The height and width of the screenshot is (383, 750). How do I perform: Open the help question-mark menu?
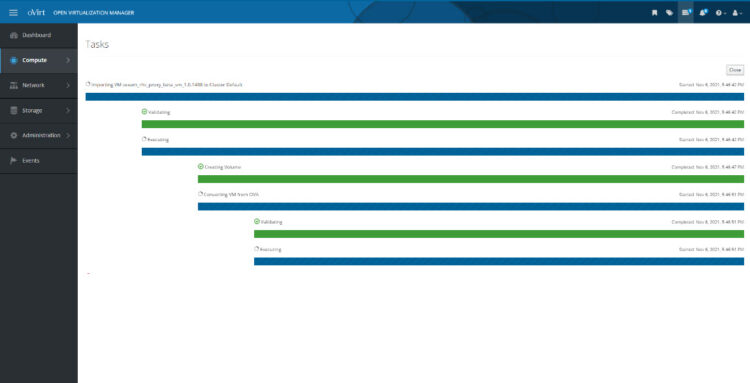[x=720, y=13]
